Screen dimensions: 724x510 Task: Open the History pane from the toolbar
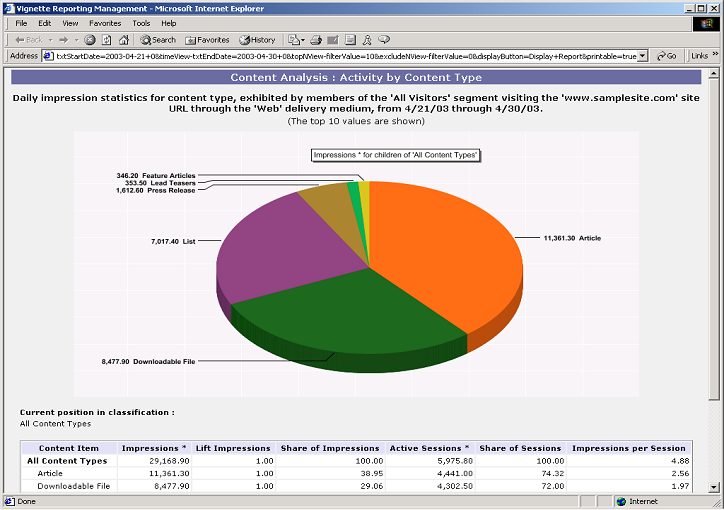(257, 40)
